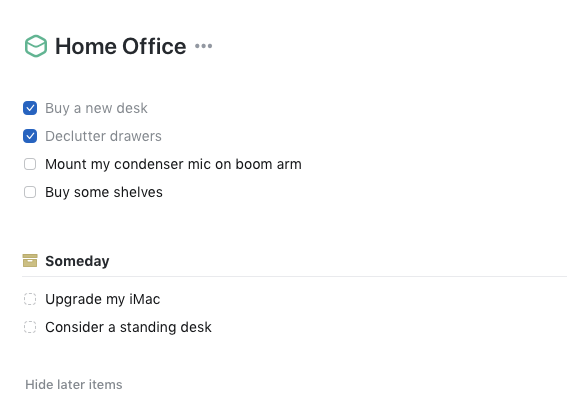Image resolution: width=567 pixels, height=416 pixels.
Task: Click the Home Office project title
Action: tap(120, 46)
